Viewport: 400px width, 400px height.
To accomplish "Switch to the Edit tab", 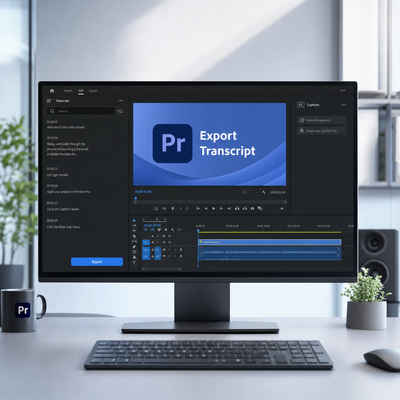I will (81, 91).
